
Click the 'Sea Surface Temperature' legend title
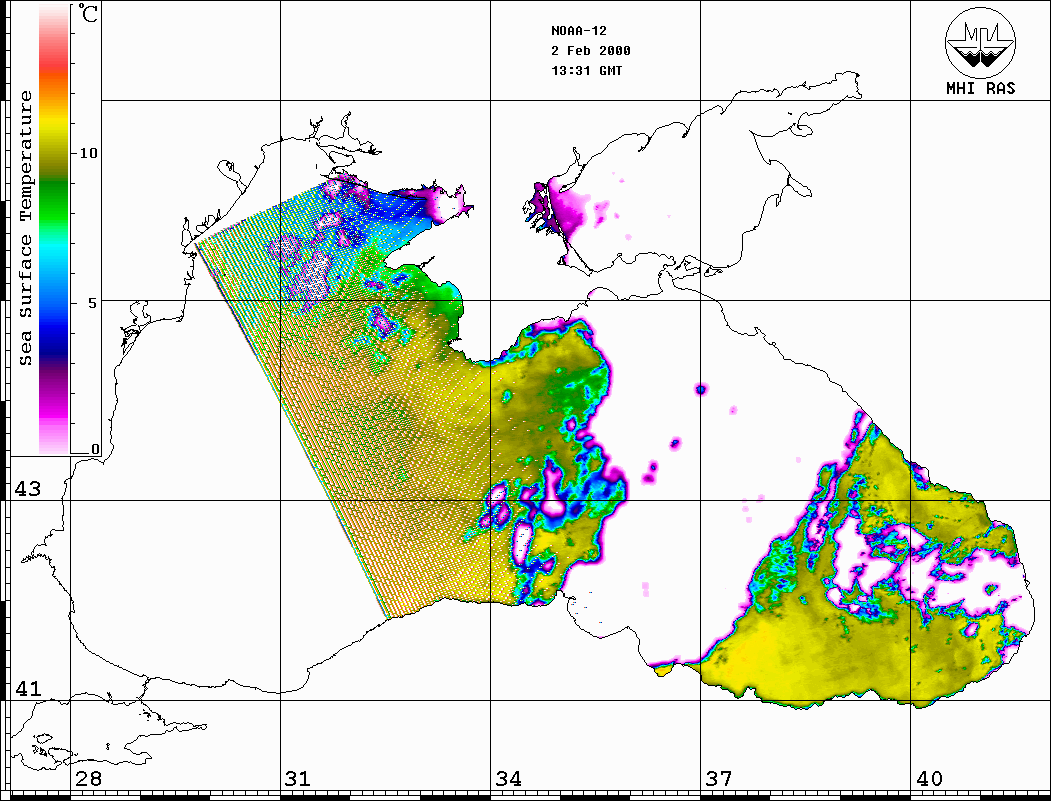tap(26, 228)
